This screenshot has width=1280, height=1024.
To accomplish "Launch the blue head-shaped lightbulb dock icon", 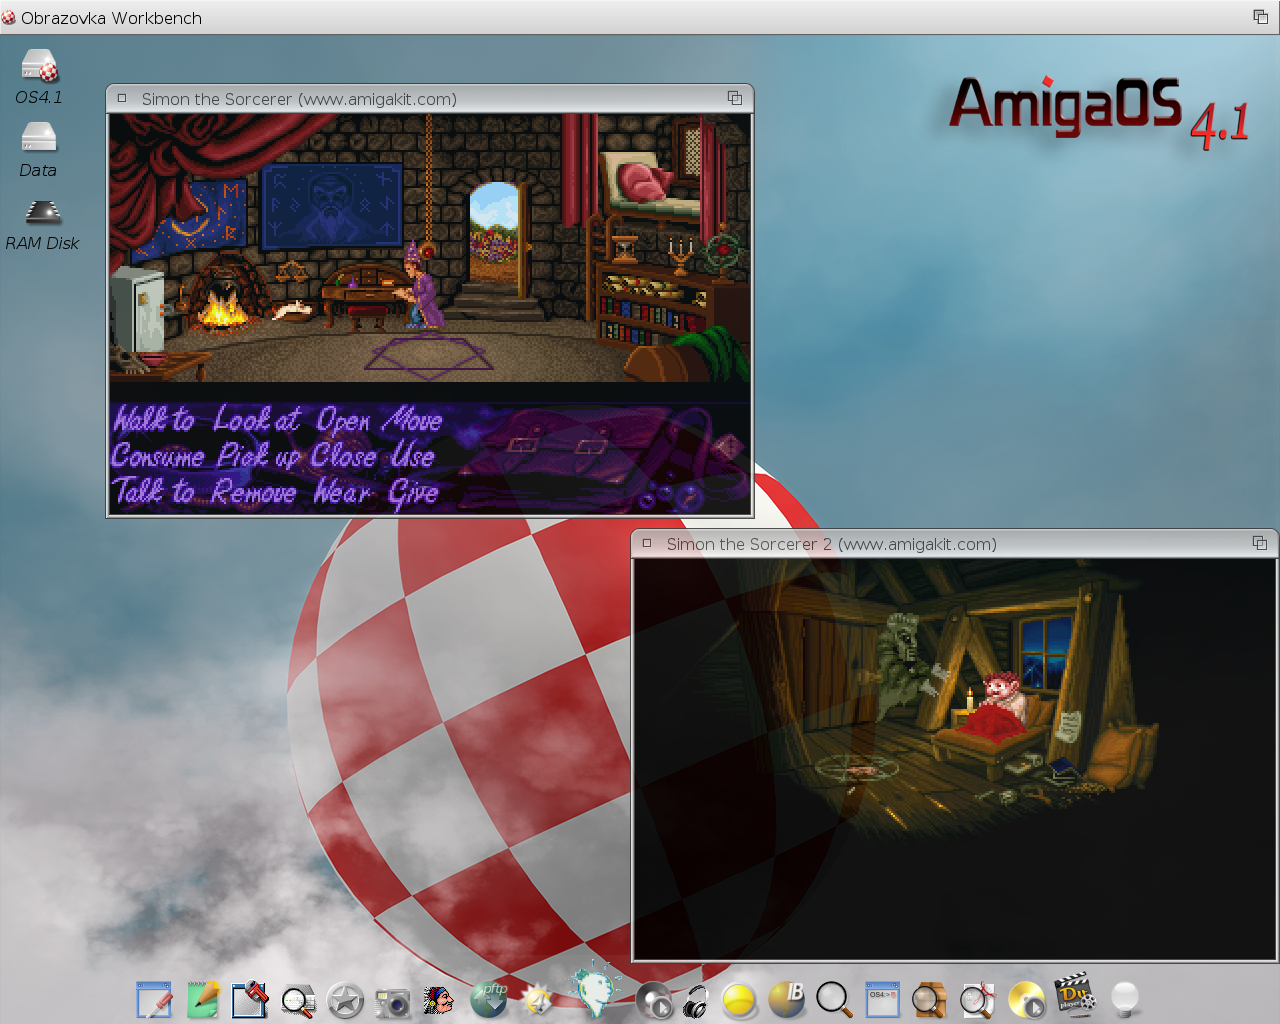I will [596, 989].
